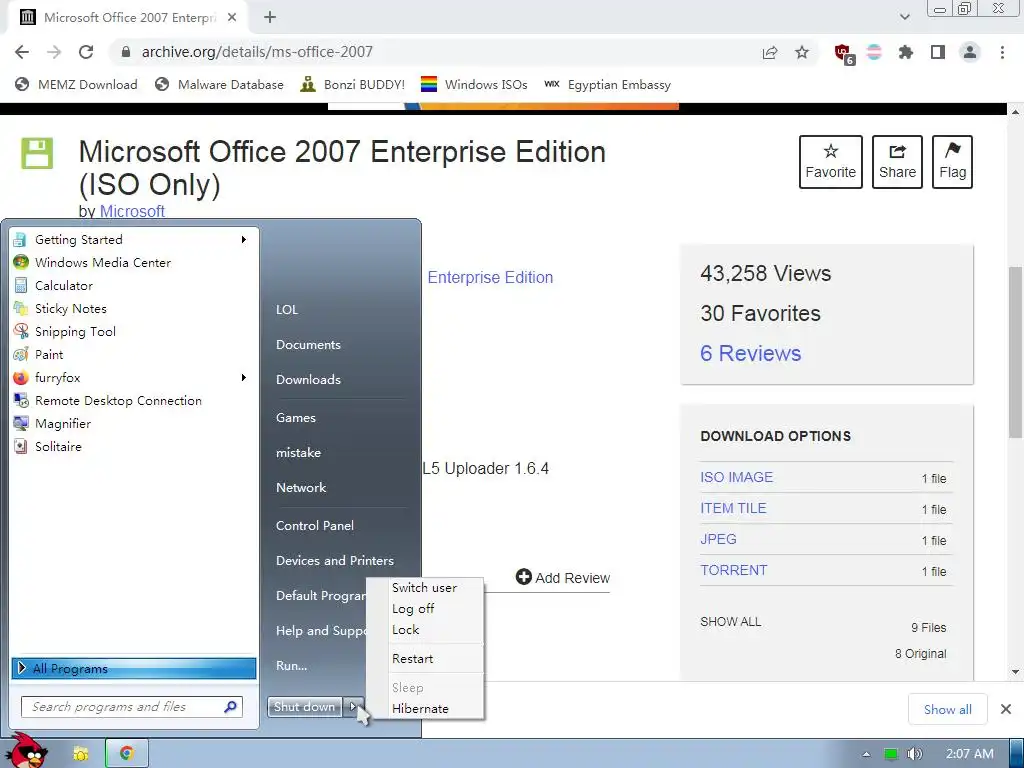Launch Windows Media Center
This screenshot has height=768, width=1024.
(x=131, y=263)
